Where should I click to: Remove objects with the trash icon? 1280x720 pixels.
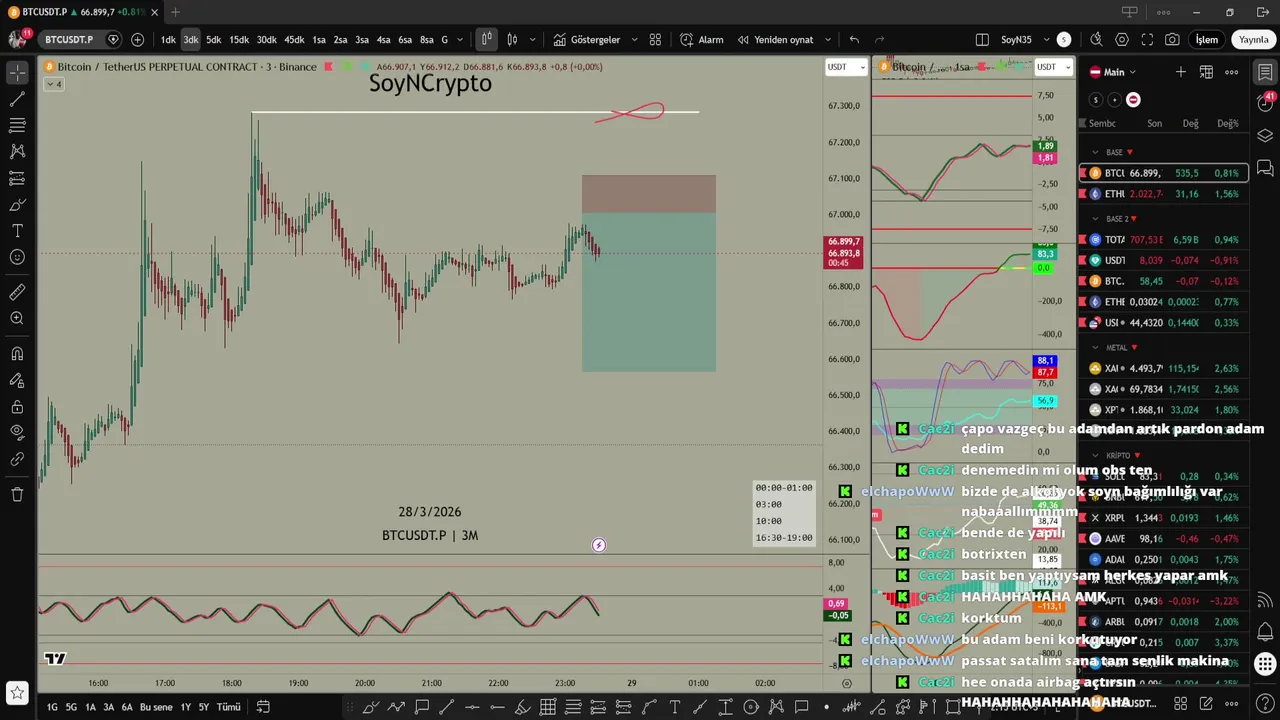click(17, 494)
